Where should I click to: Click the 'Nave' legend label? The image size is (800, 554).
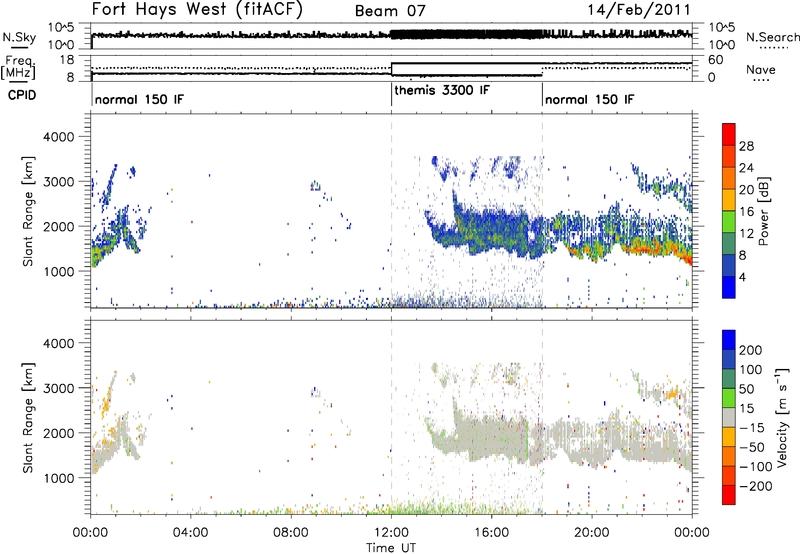(x=761, y=70)
